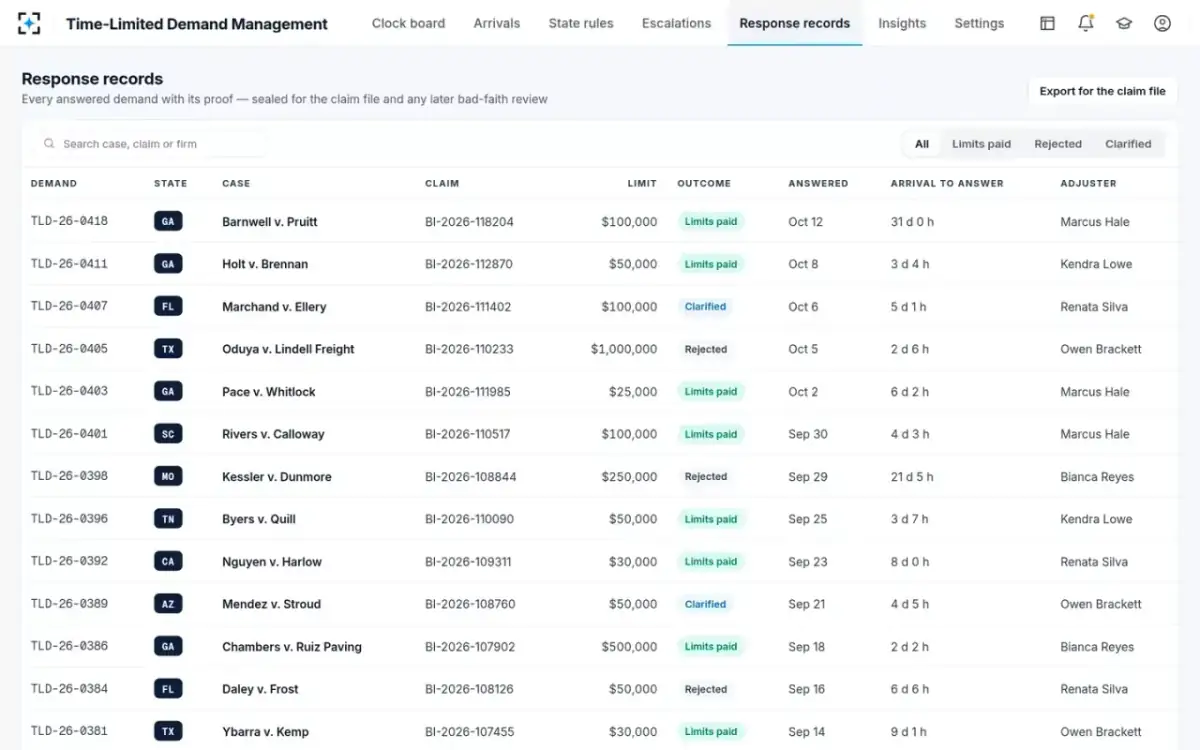Click Clarified outcome for Marchand v. Ellery

[x=705, y=307]
